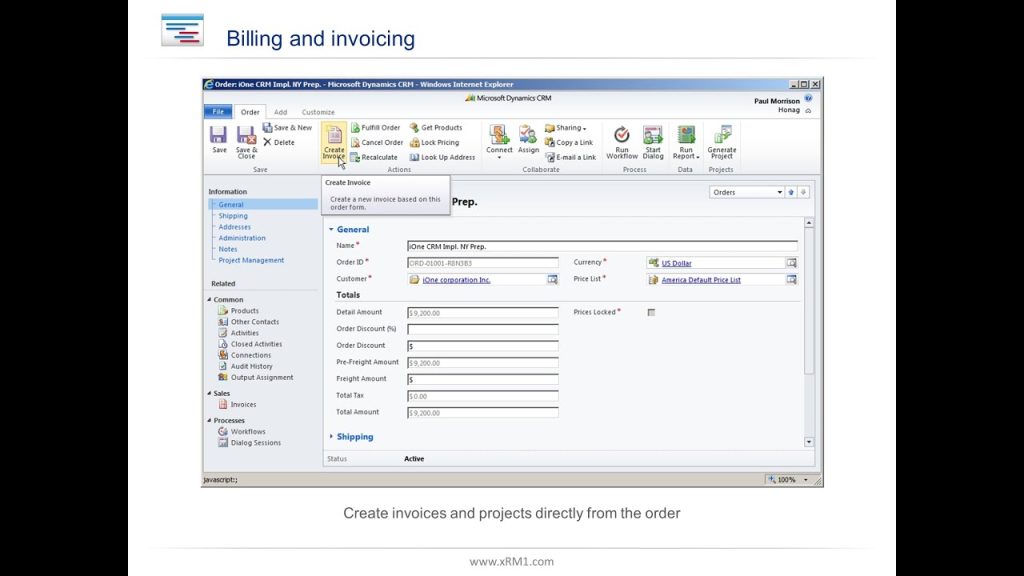The width and height of the screenshot is (1024, 576).
Task: Open America Default Price List link
Action: point(701,280)
